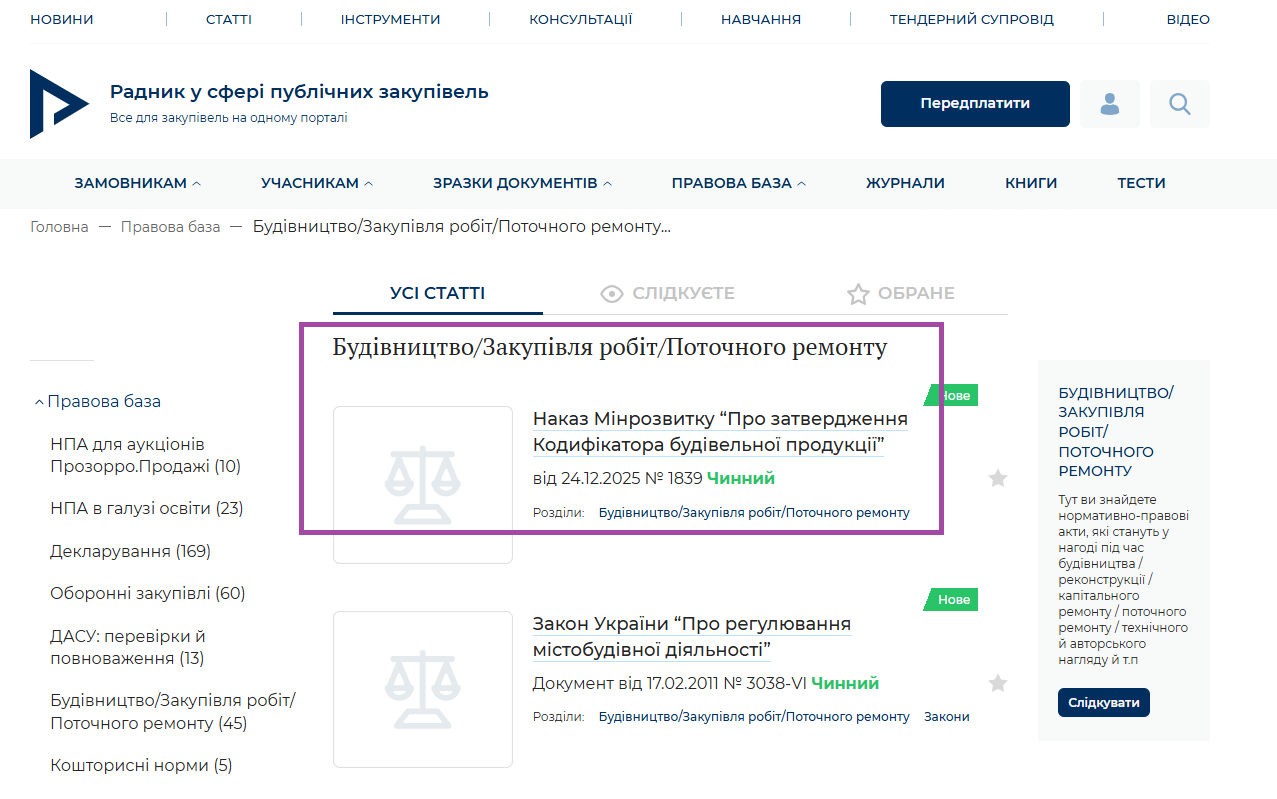1277x799 pixels.
Task: Star the Закон України document as favorite
Action: 997,684
